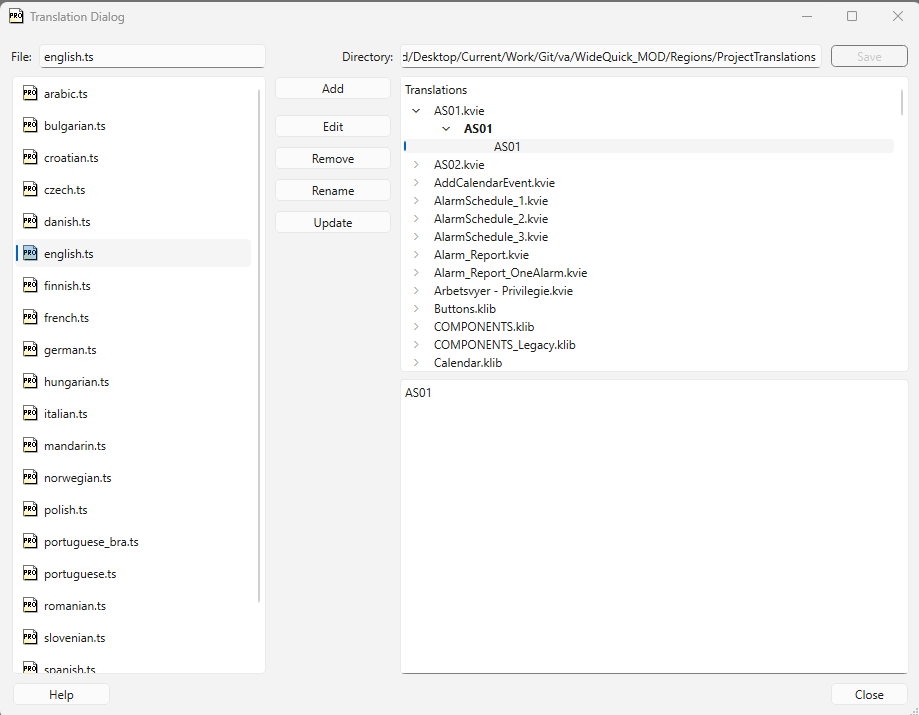Expand the AddCalendarEvent.kvie node
This screenshot has width=919, height=715.
point(416,183)
